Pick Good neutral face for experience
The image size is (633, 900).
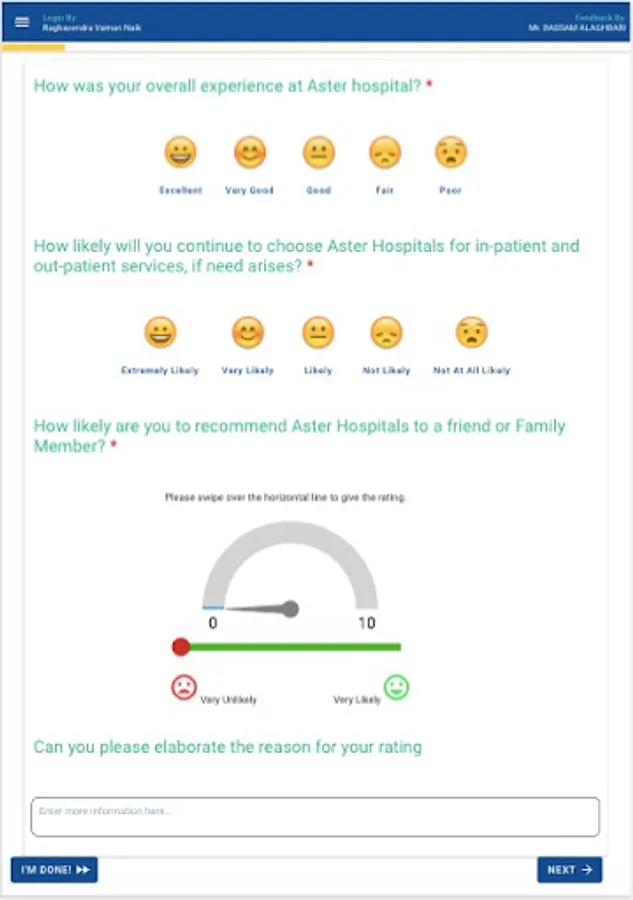point(319,153)
